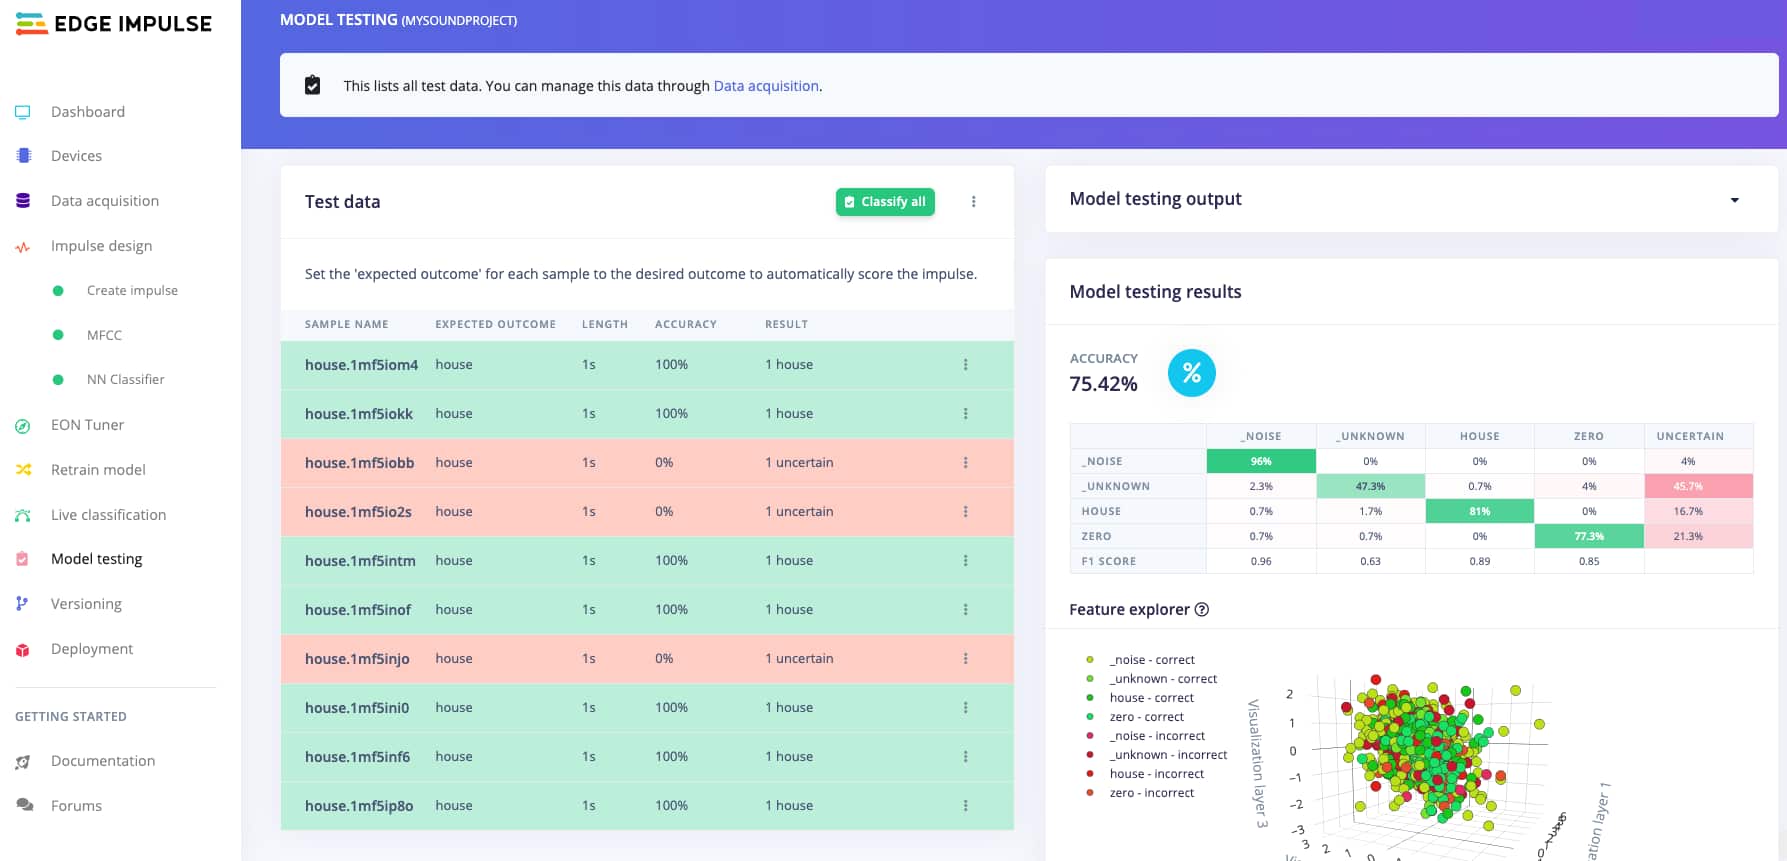Toggle 'zero - correct' legend entry
The height and width of the screenshot is (861, 1787).
coord(1146,717)
